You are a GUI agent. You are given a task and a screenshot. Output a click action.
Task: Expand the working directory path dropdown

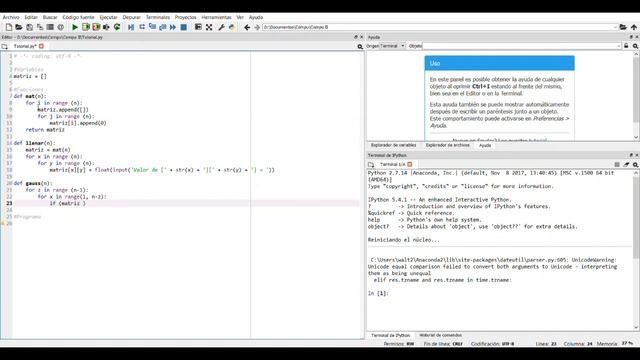(615, 27)
